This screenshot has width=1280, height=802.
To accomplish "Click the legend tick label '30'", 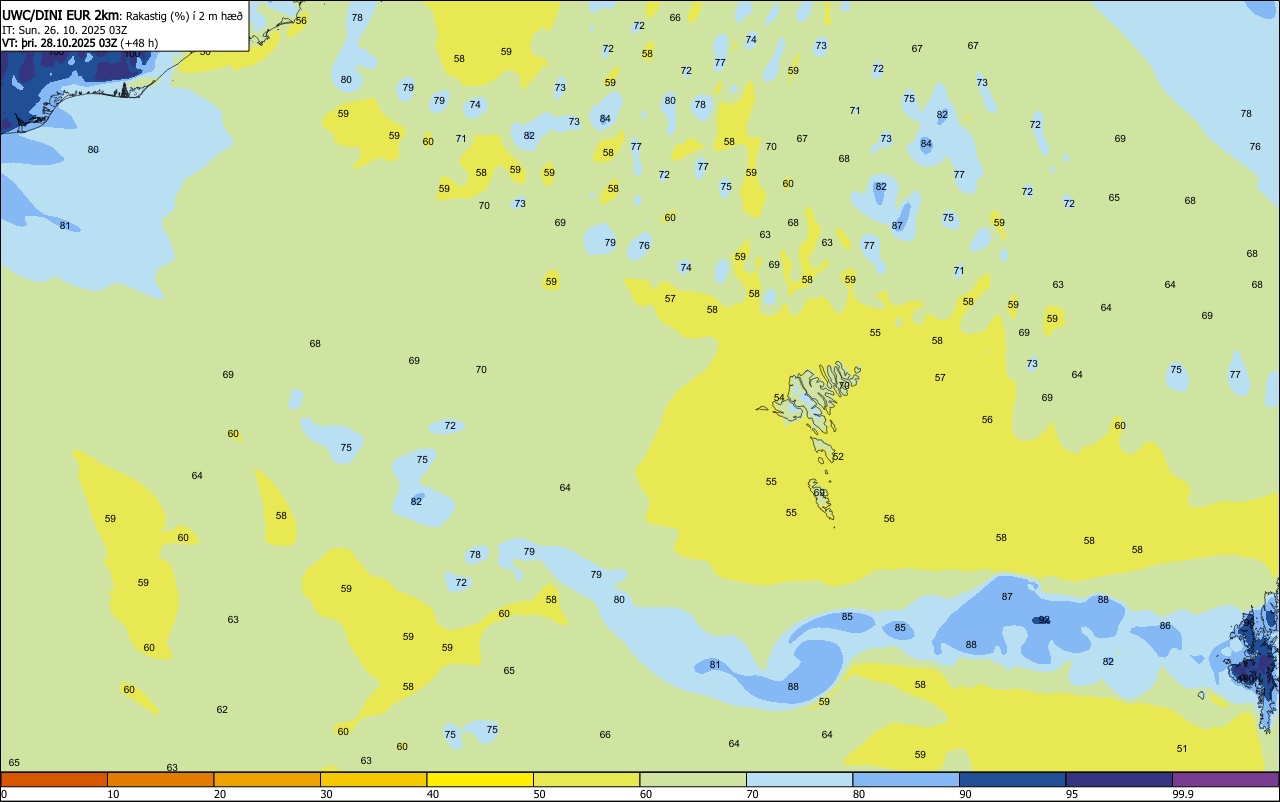I will (327, 794).
